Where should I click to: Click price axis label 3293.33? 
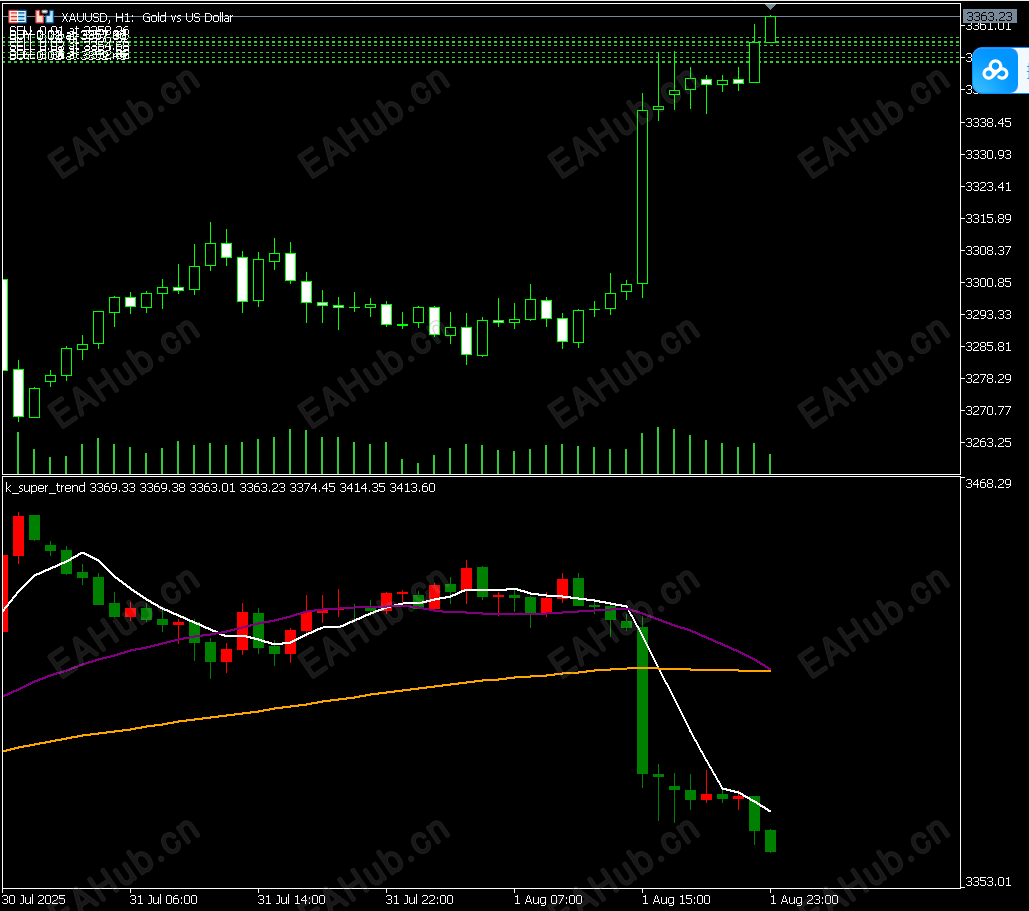(x=989, y=314)
